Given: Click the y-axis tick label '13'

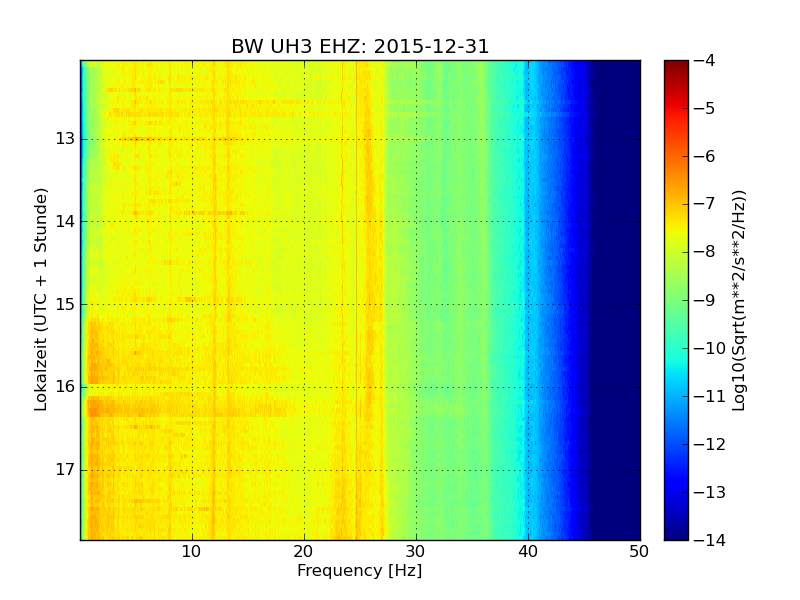Looking at the screenshot, I should pos(65,139).
